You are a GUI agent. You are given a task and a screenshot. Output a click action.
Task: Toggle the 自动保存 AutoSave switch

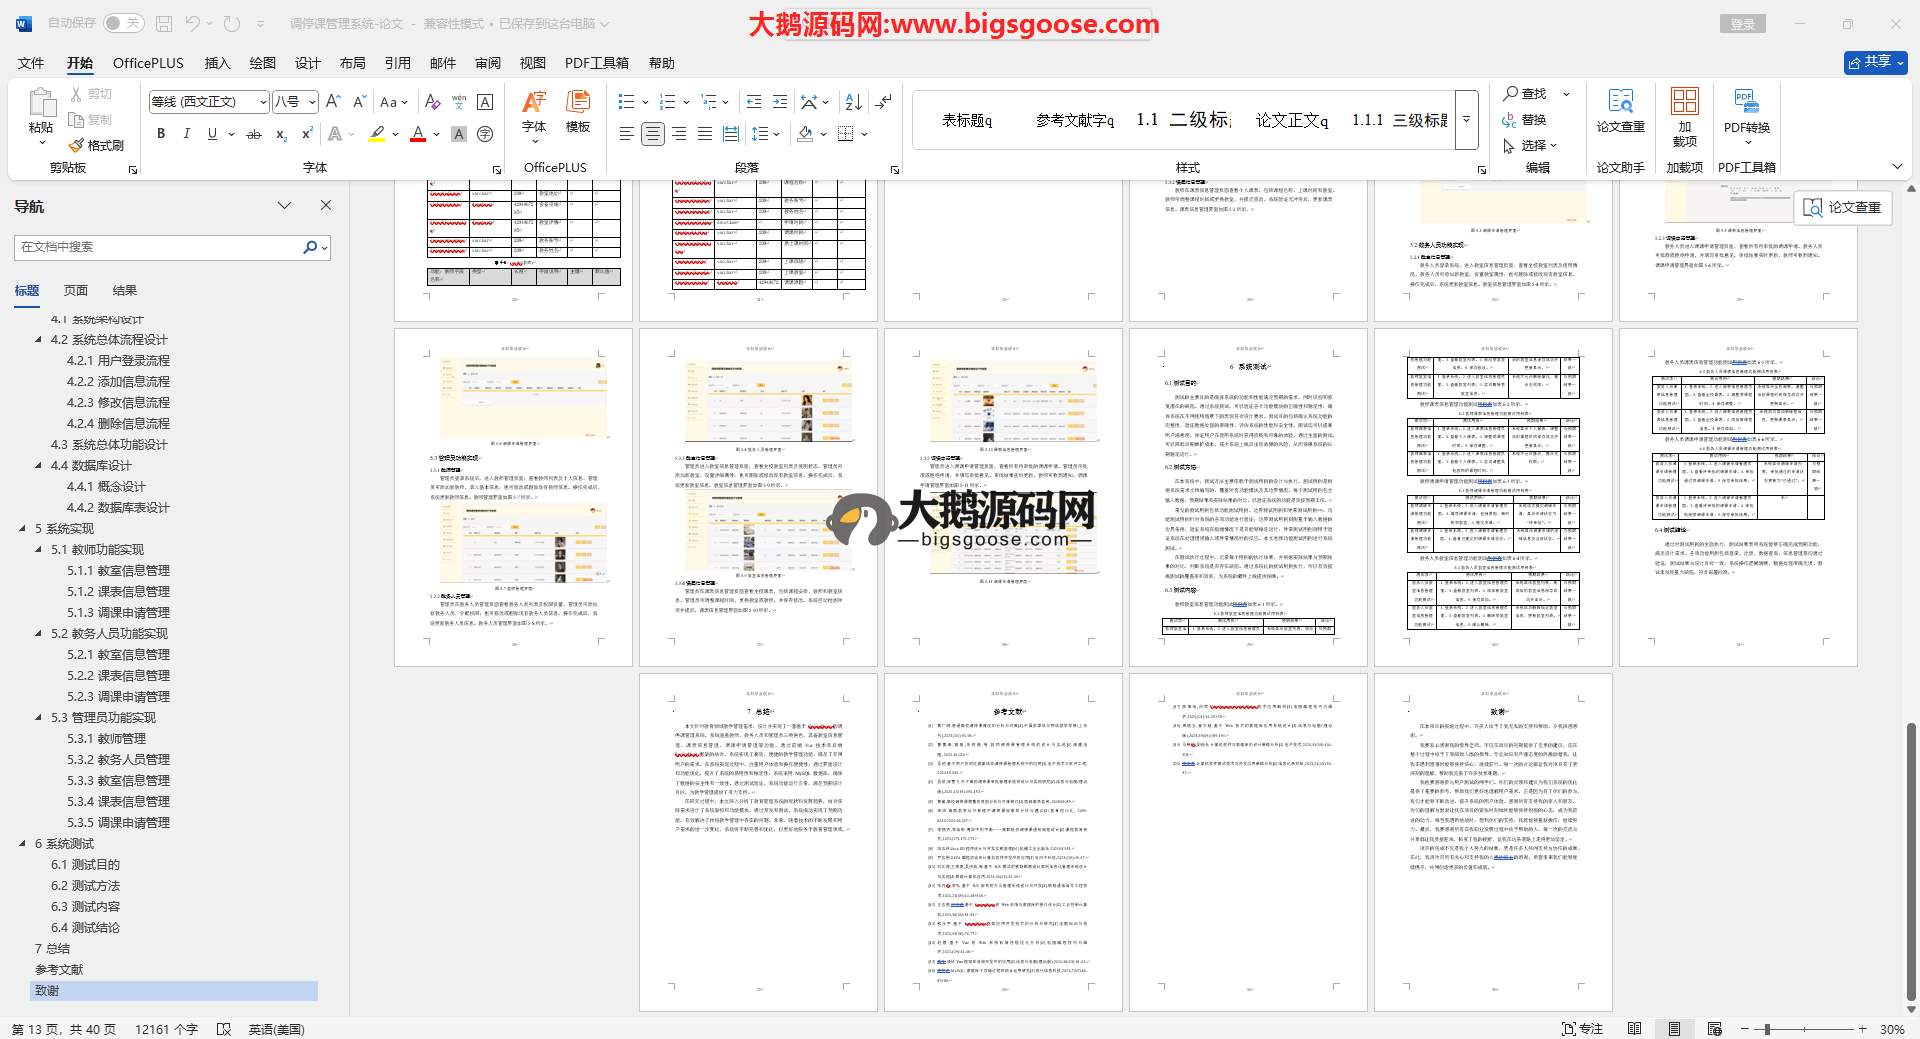(123, 23)
